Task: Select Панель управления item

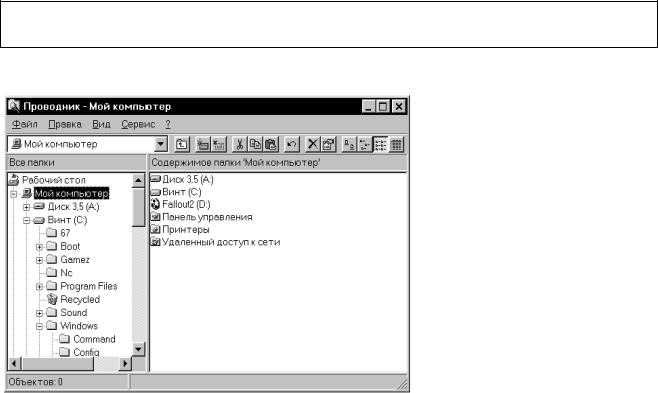Action: coord(207,217)
